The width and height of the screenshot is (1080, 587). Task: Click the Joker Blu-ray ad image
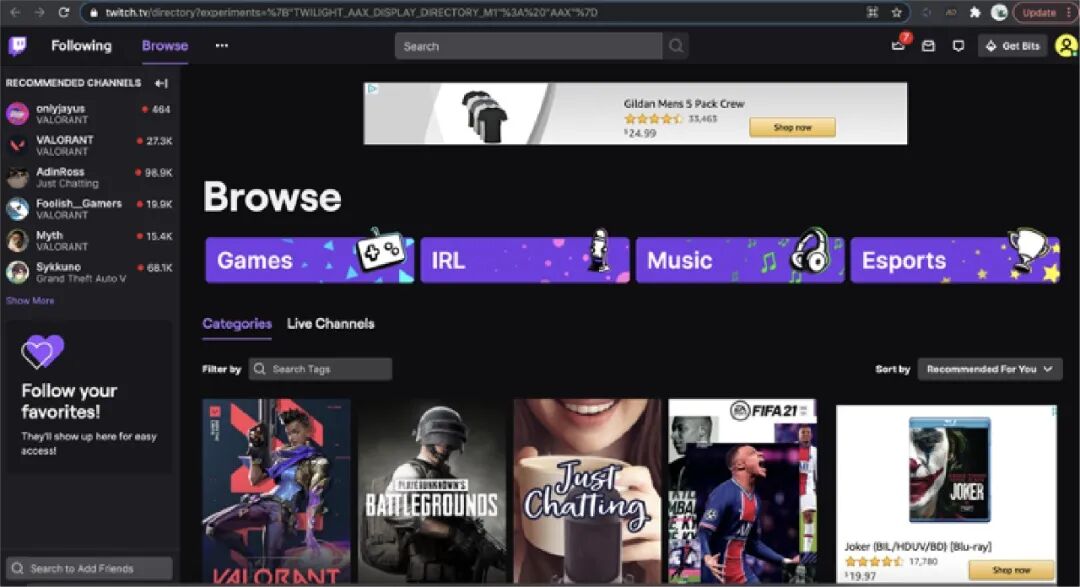949,470
